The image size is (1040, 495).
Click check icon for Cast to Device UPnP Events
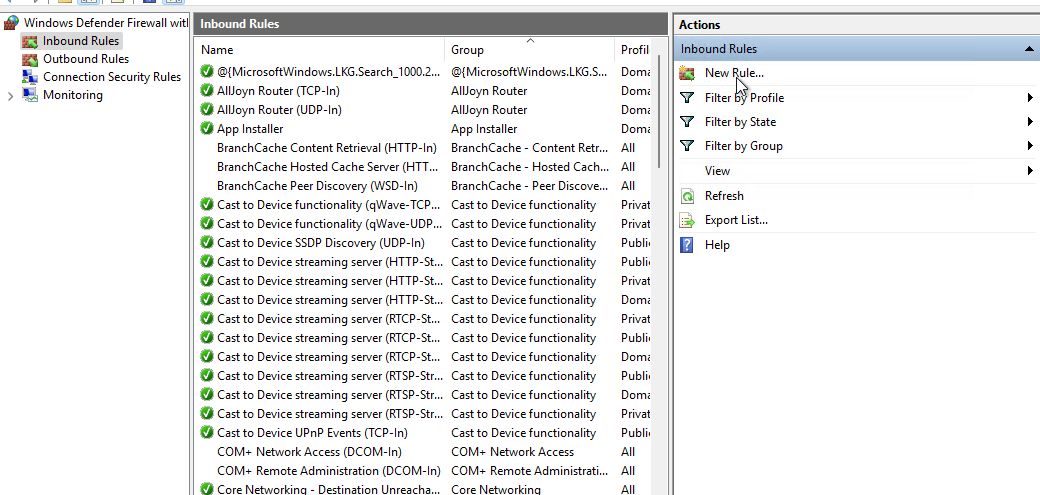[x=207, y=433]
